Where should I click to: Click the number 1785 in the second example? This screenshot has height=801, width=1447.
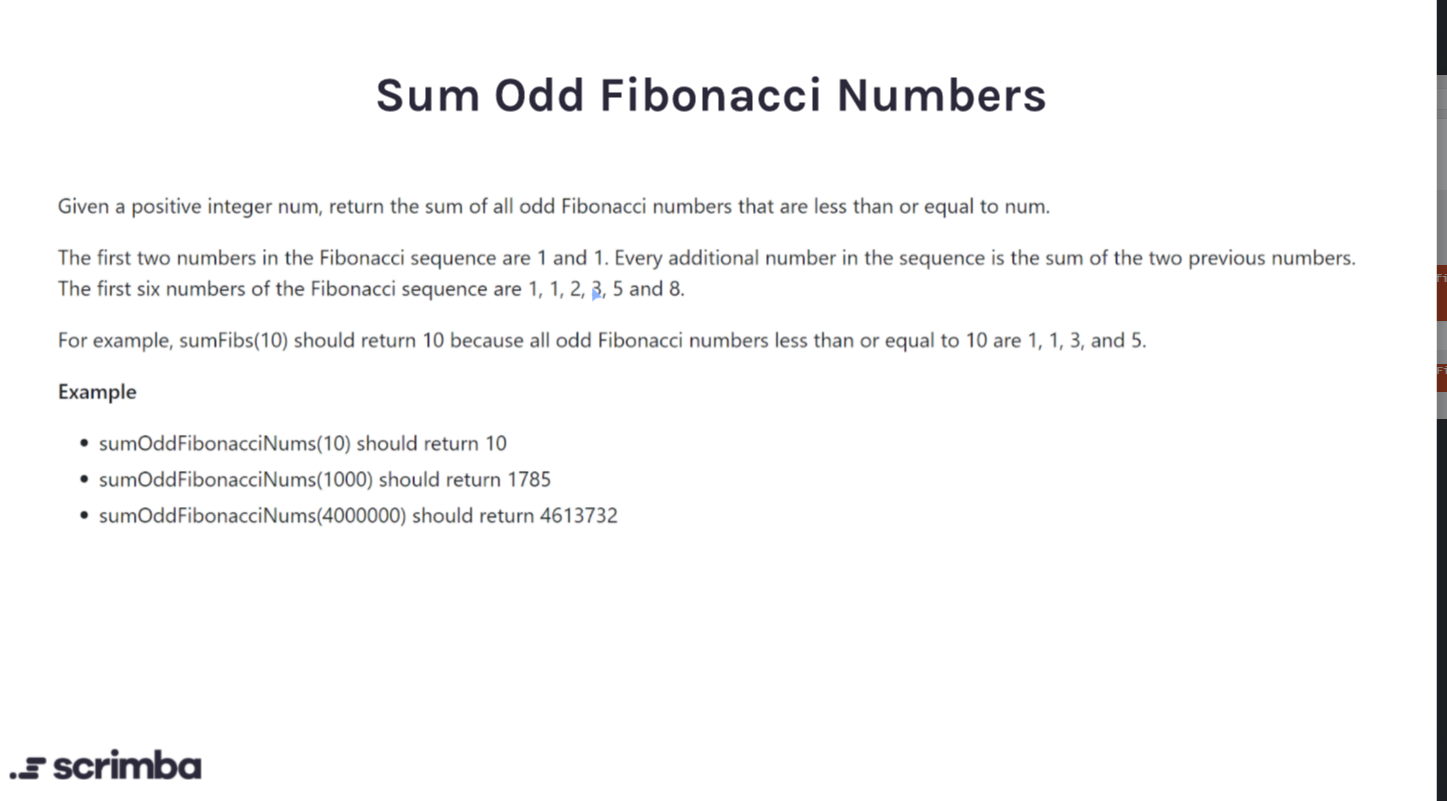529,480
